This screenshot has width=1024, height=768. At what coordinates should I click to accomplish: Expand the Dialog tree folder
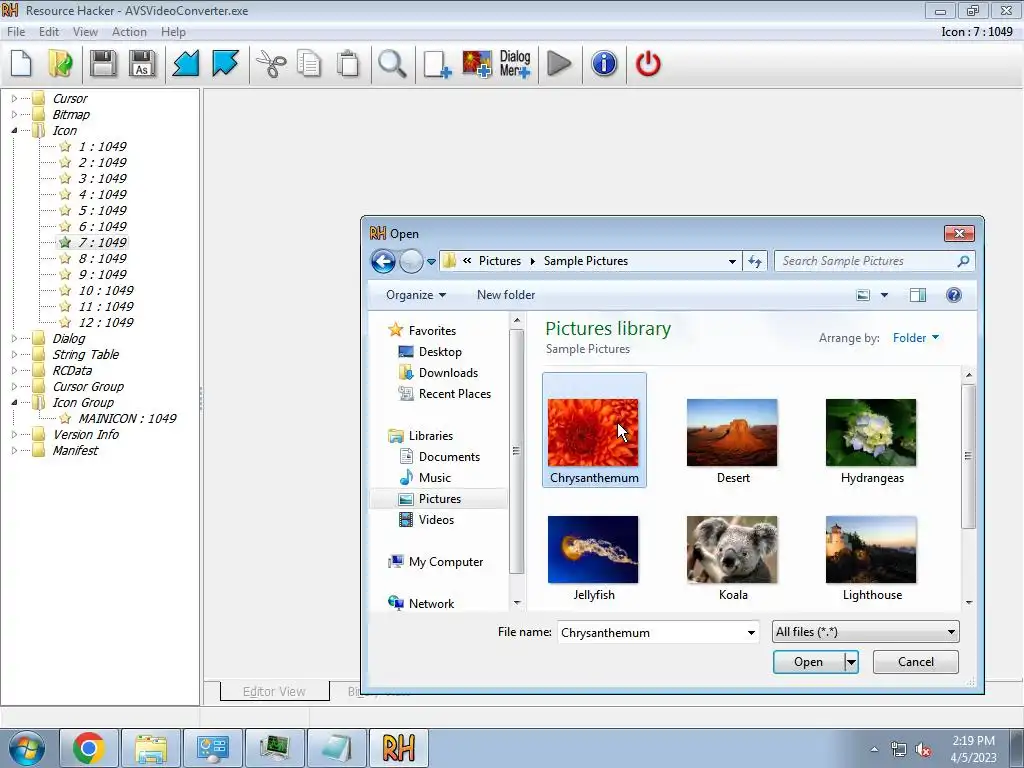click(x=14, y=338)
